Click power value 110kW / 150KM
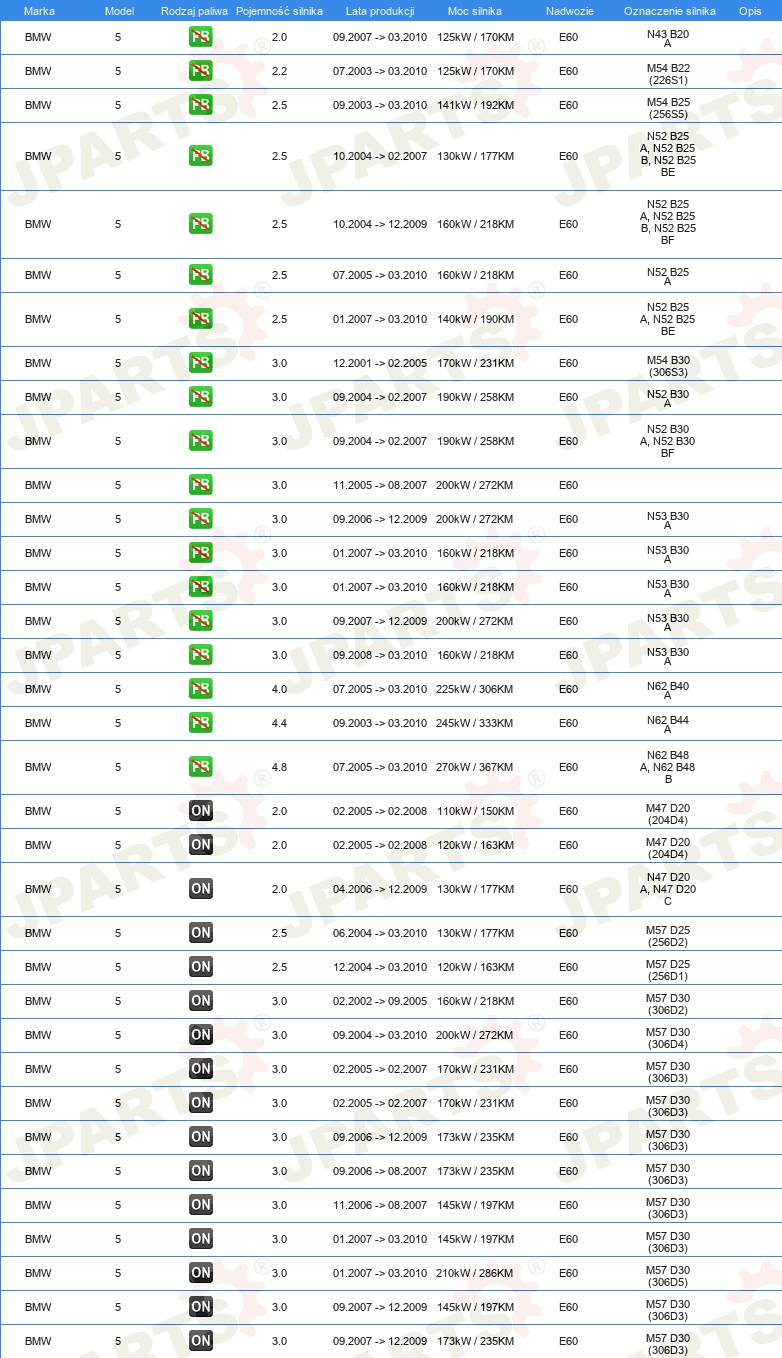This screenshot has height=1358, width=782. (475, 811)
